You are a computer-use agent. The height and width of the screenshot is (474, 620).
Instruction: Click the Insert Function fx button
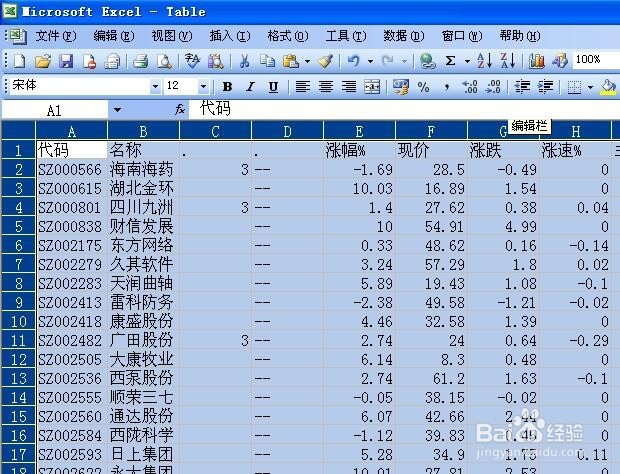(180, 109)
